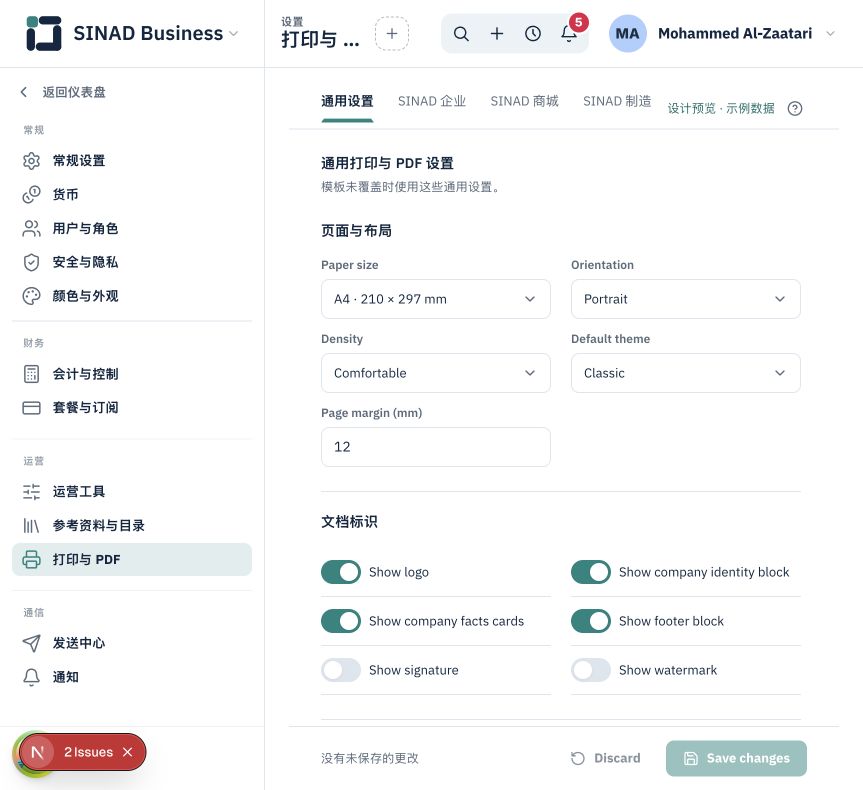Click the Discard button

coord(605,758)
